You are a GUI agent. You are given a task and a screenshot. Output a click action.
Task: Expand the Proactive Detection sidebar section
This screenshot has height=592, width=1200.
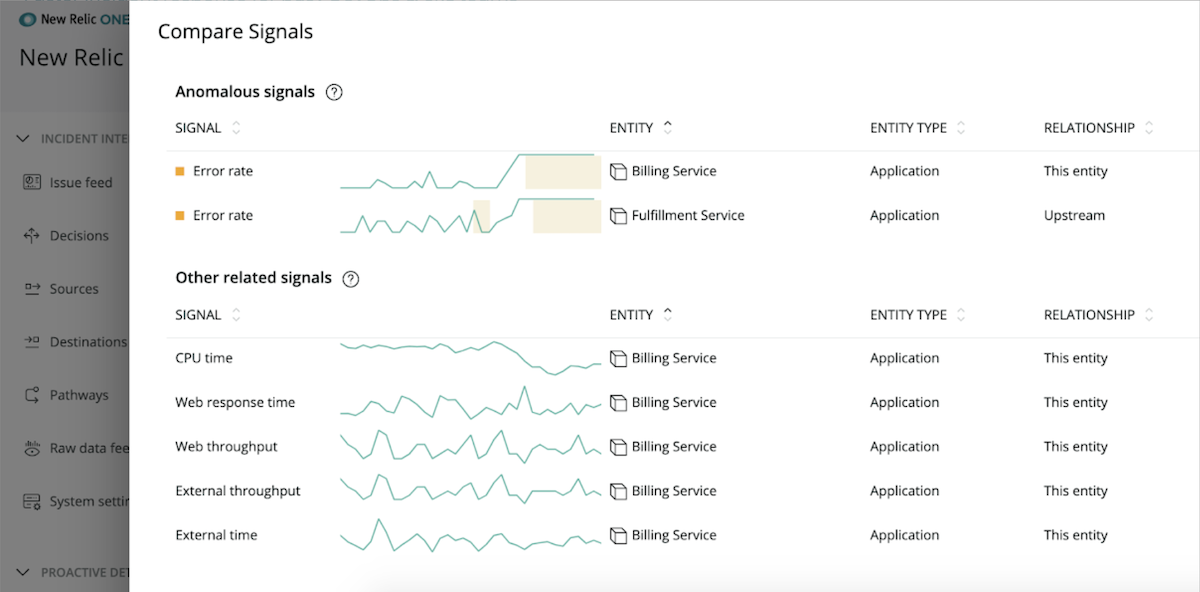click(23, 573)
